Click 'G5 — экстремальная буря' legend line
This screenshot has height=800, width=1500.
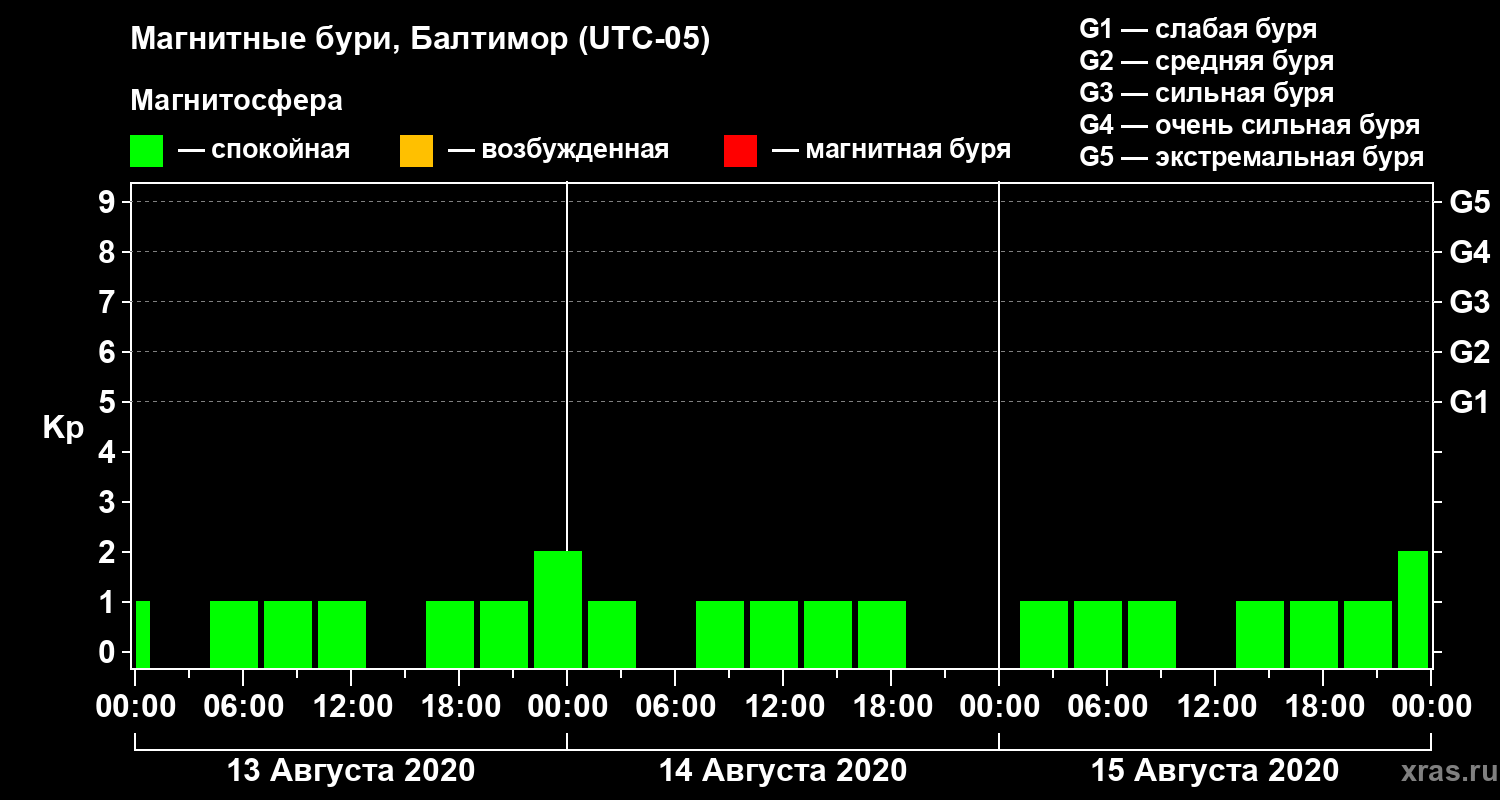[1252, 157]
